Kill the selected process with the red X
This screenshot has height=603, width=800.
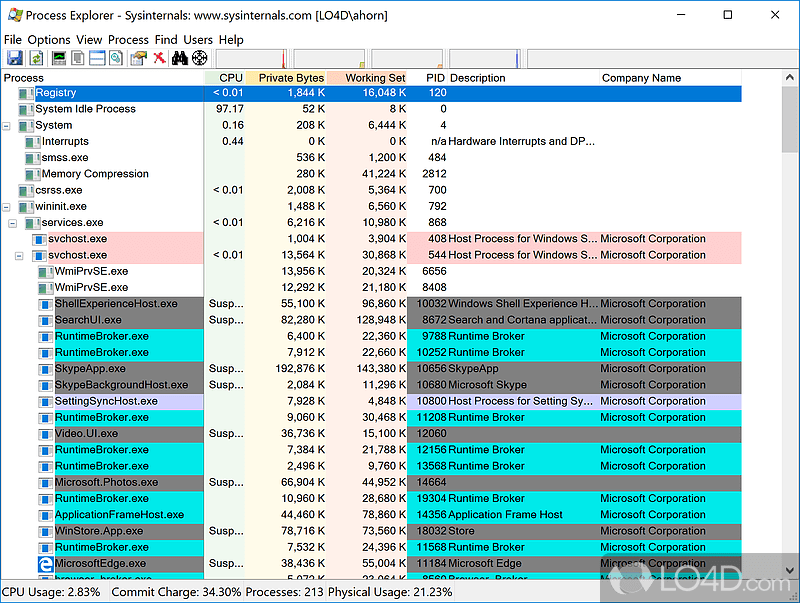pyautogui.click(x=159, y=57)
